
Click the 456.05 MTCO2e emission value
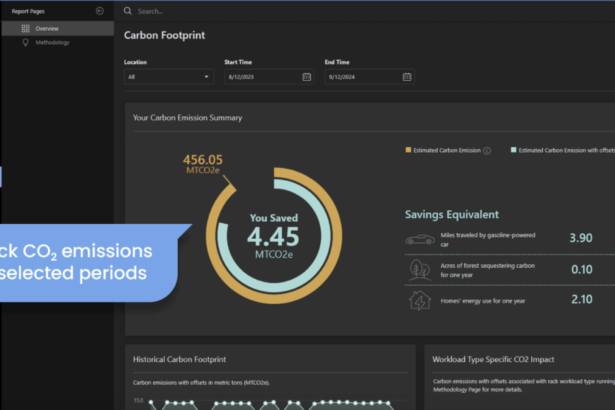[202, 164]
